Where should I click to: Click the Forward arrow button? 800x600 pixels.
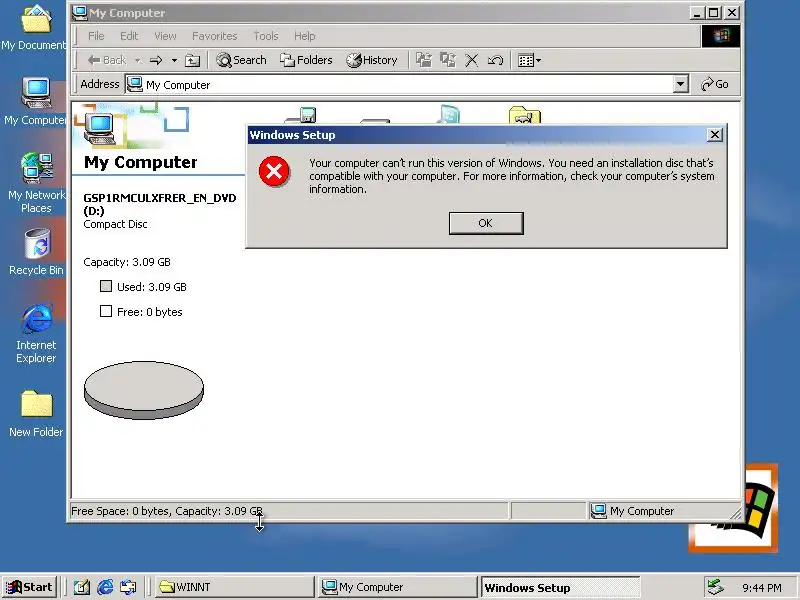point(156,60)
